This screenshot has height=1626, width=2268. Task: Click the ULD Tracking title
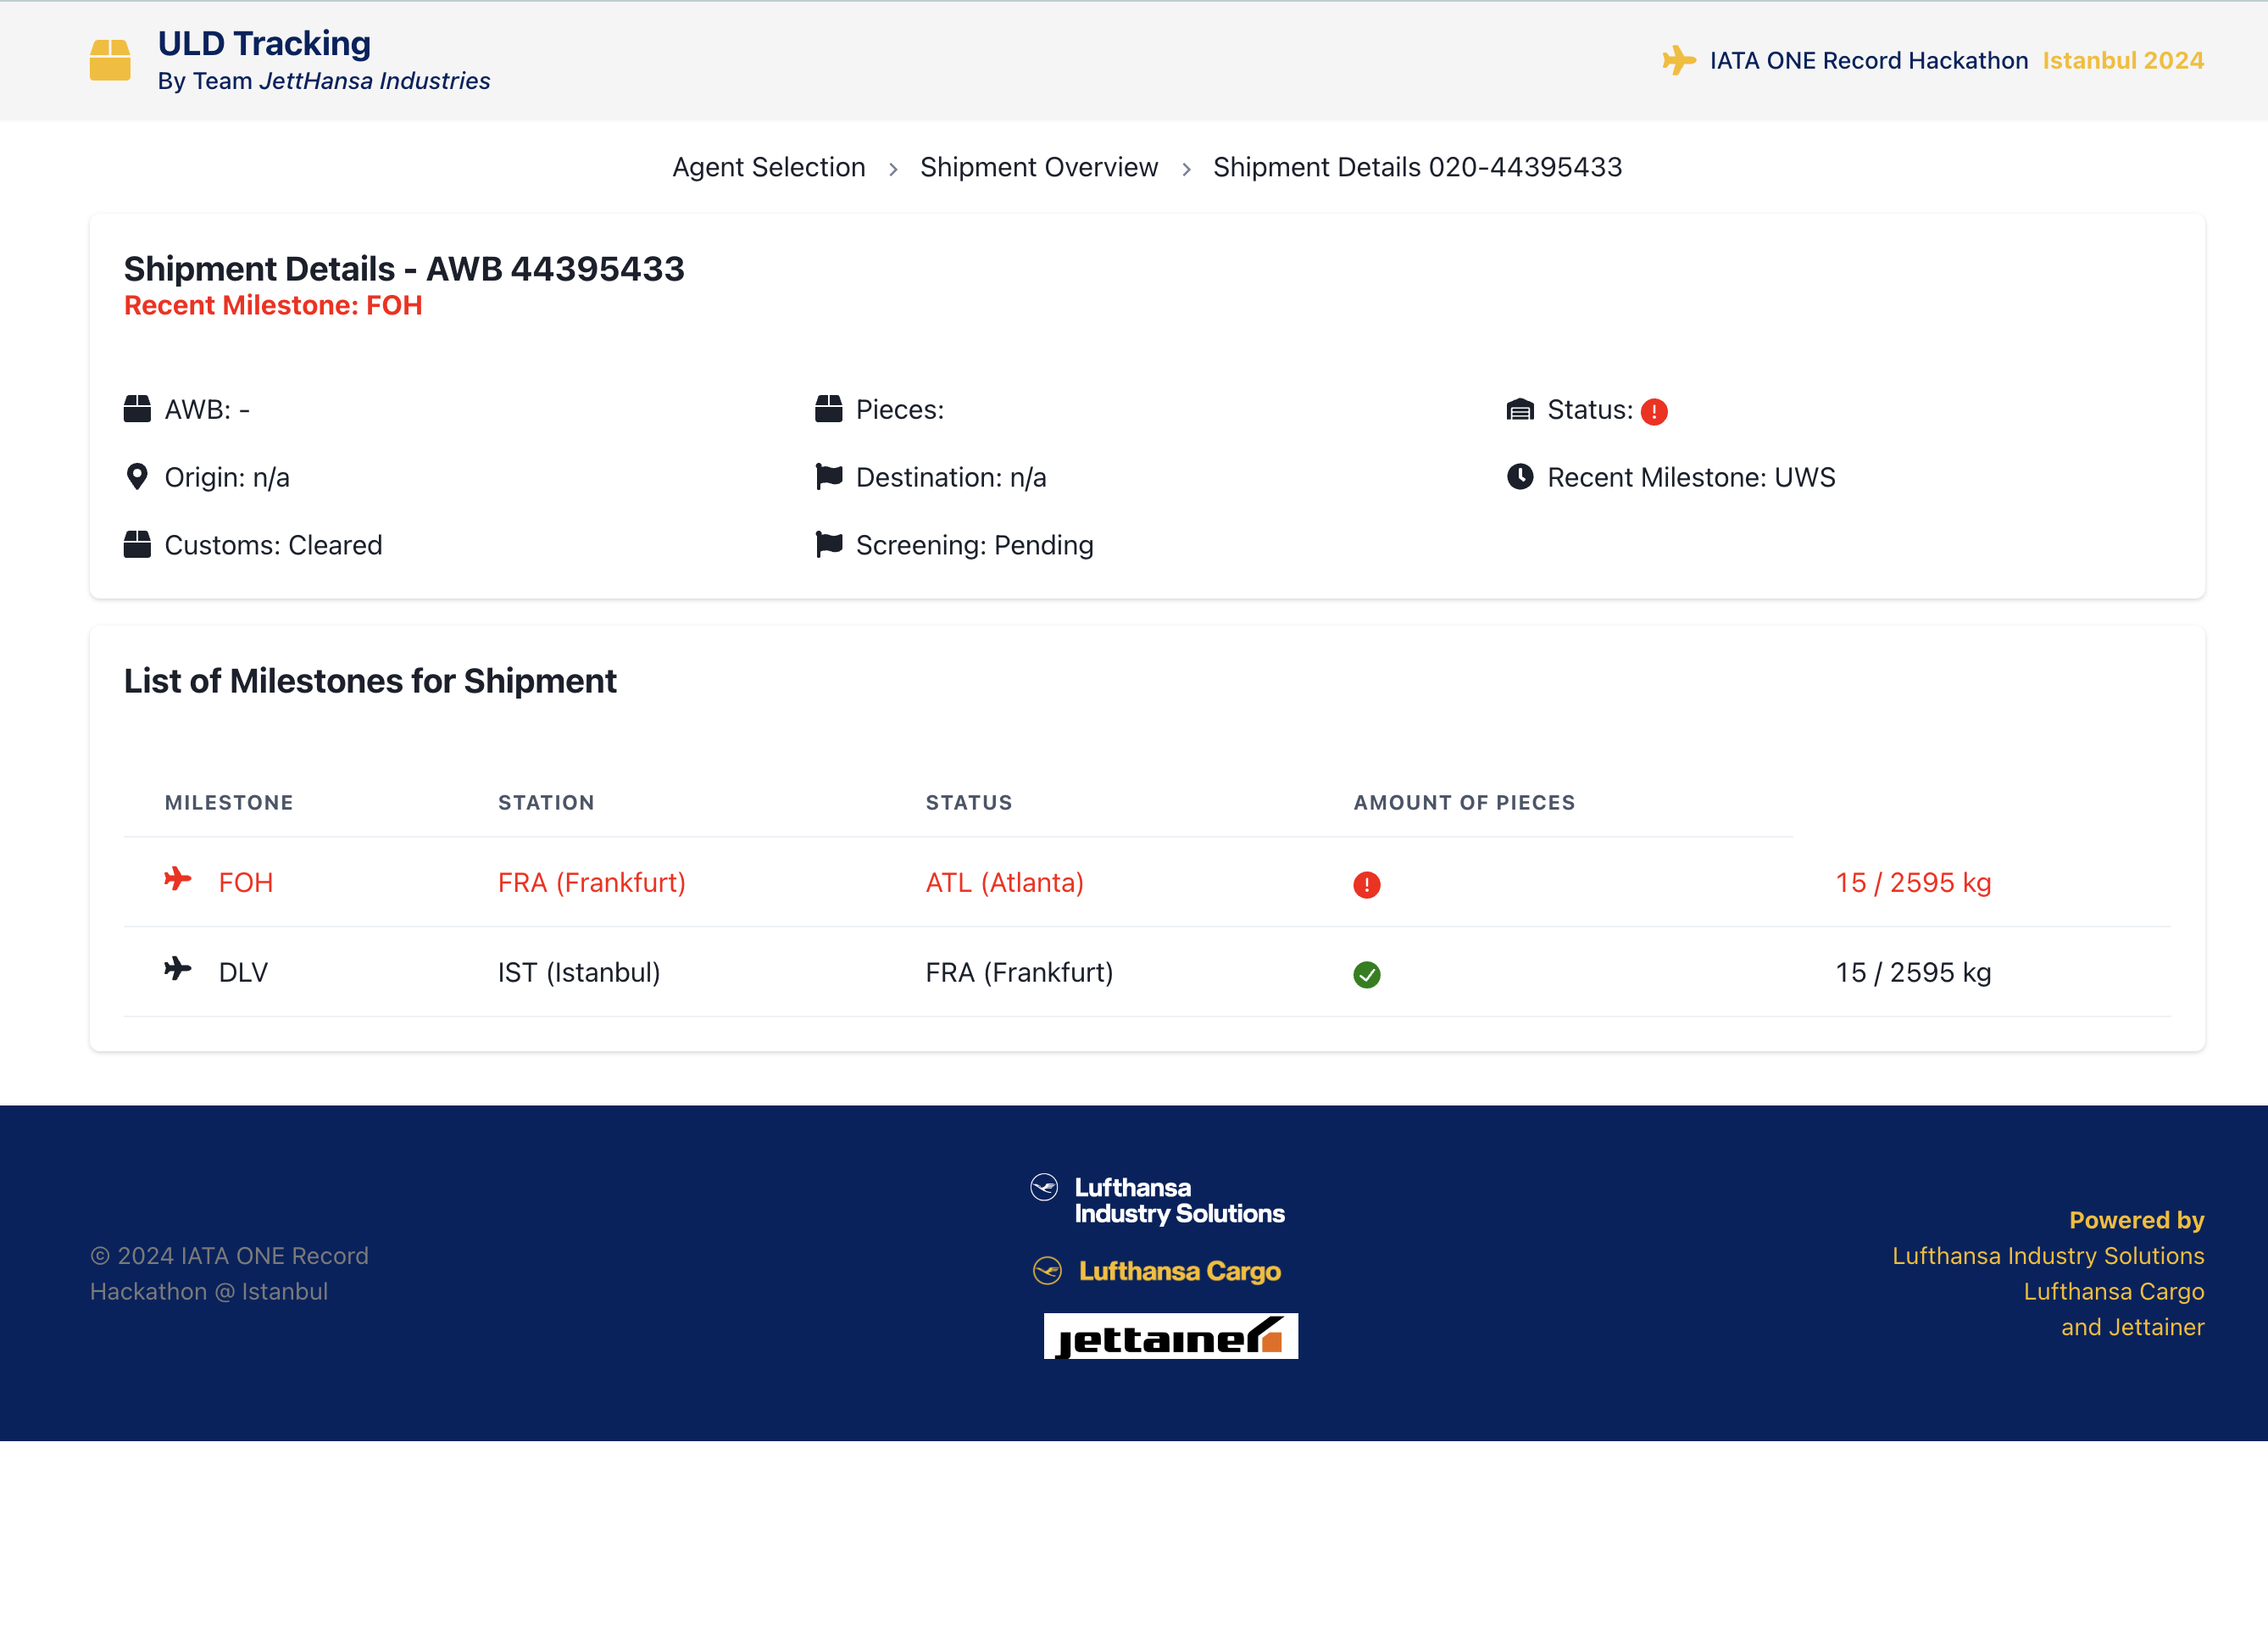click(x=264, y=43)
